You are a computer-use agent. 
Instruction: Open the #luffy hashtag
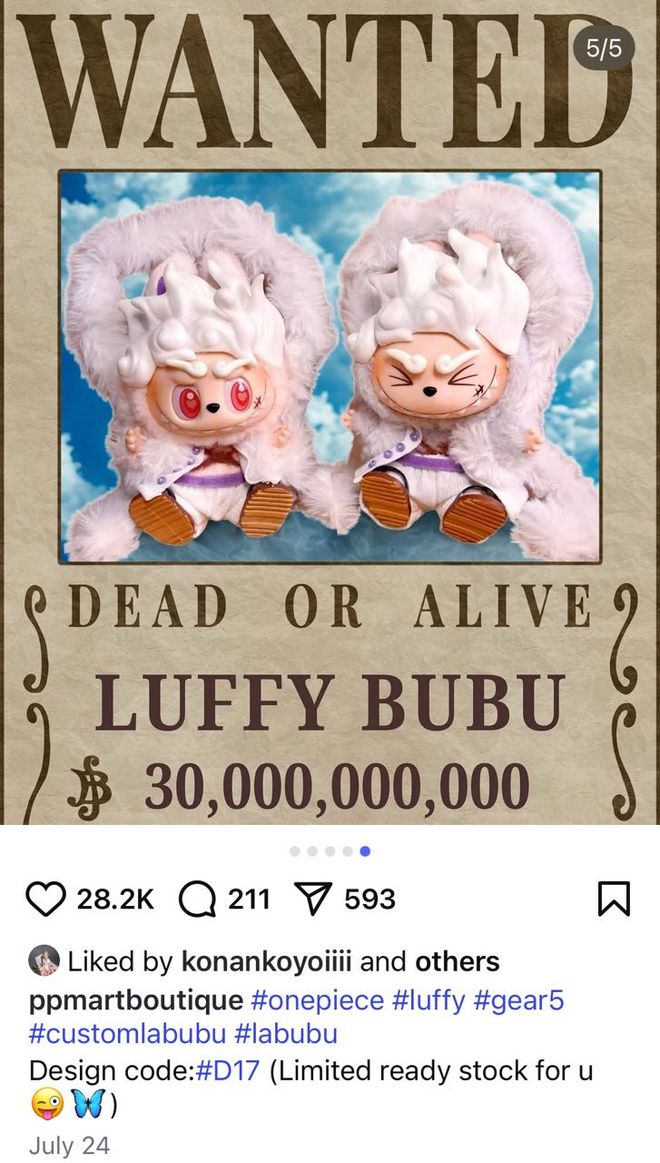click(x=428, y=1001)
